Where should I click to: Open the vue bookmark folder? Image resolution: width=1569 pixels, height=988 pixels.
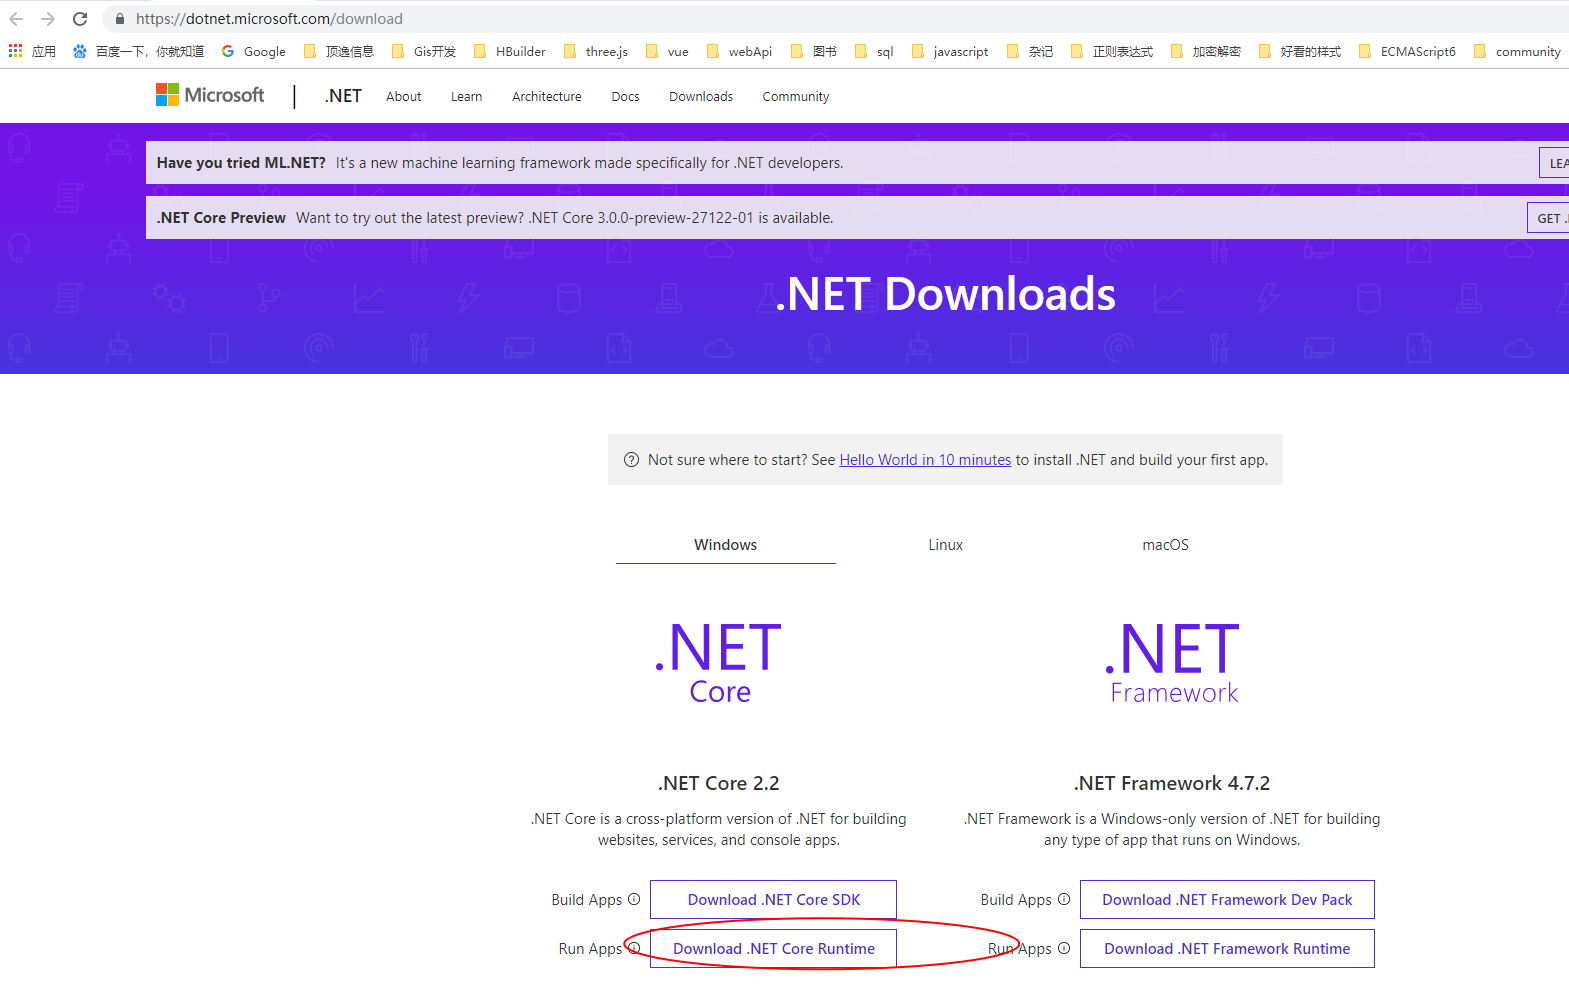pos(667,51)
